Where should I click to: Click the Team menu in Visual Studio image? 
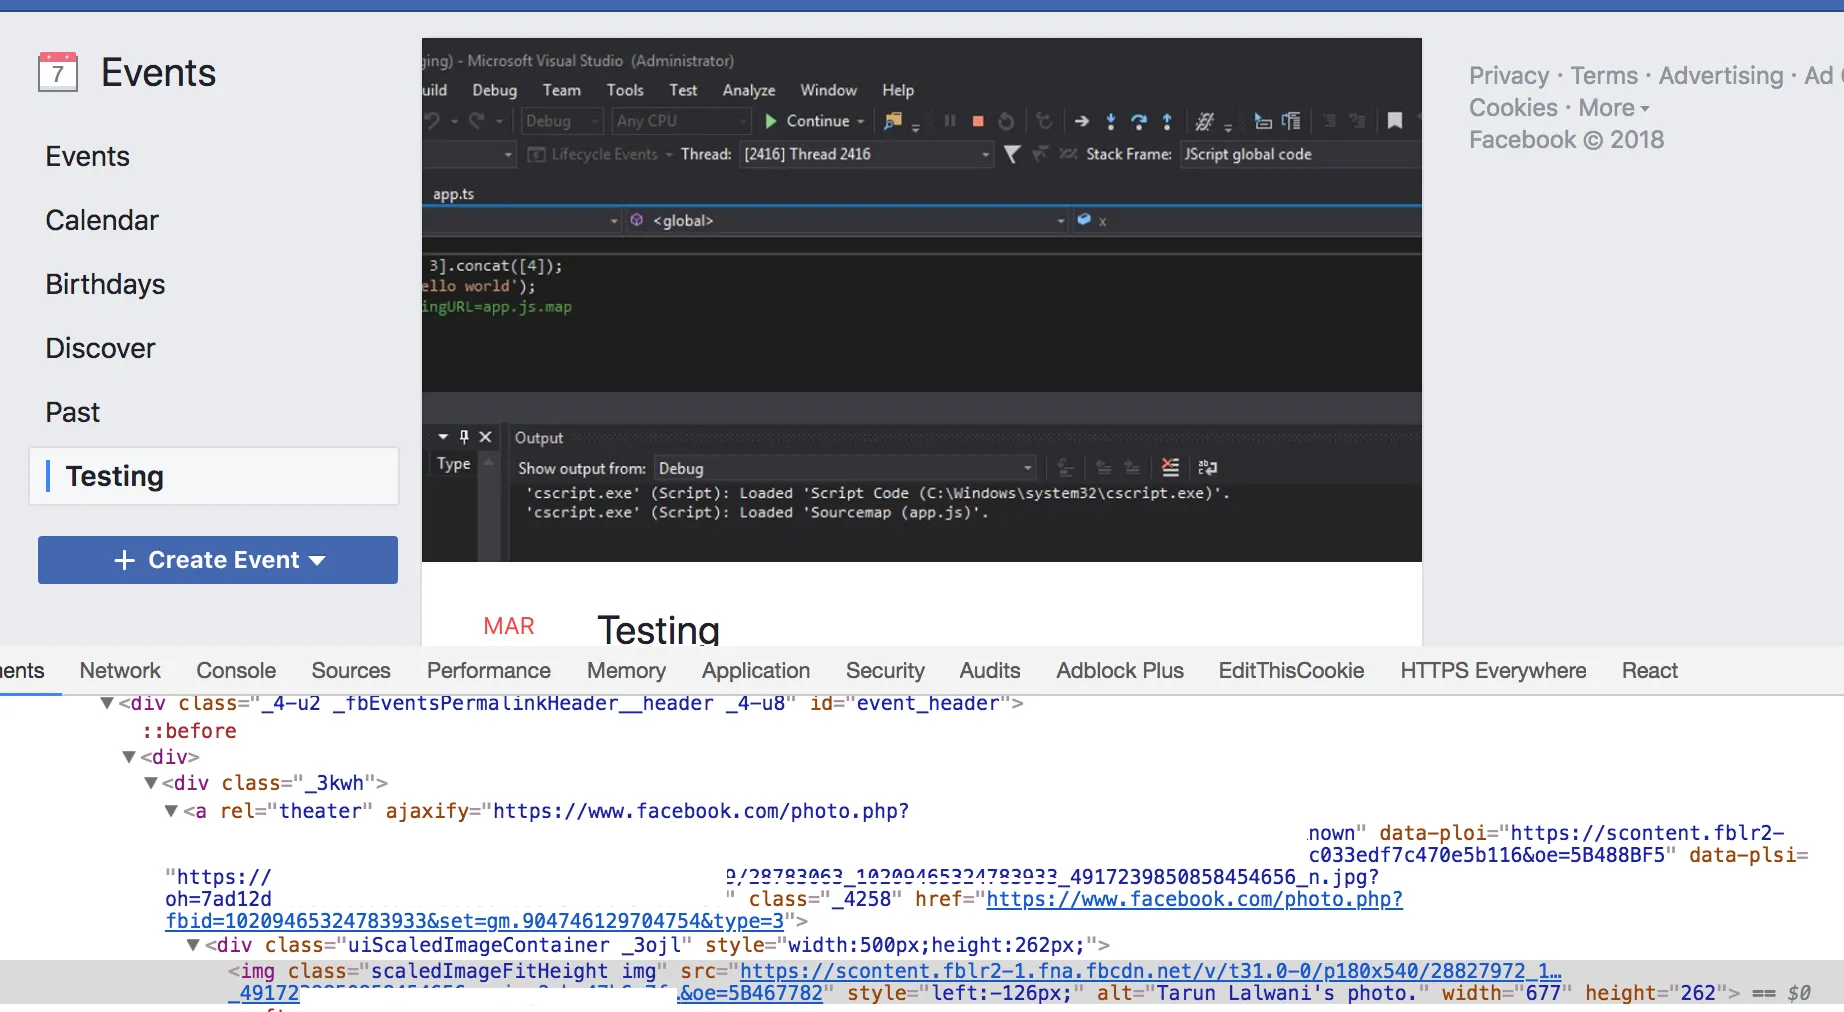[562, 90]
